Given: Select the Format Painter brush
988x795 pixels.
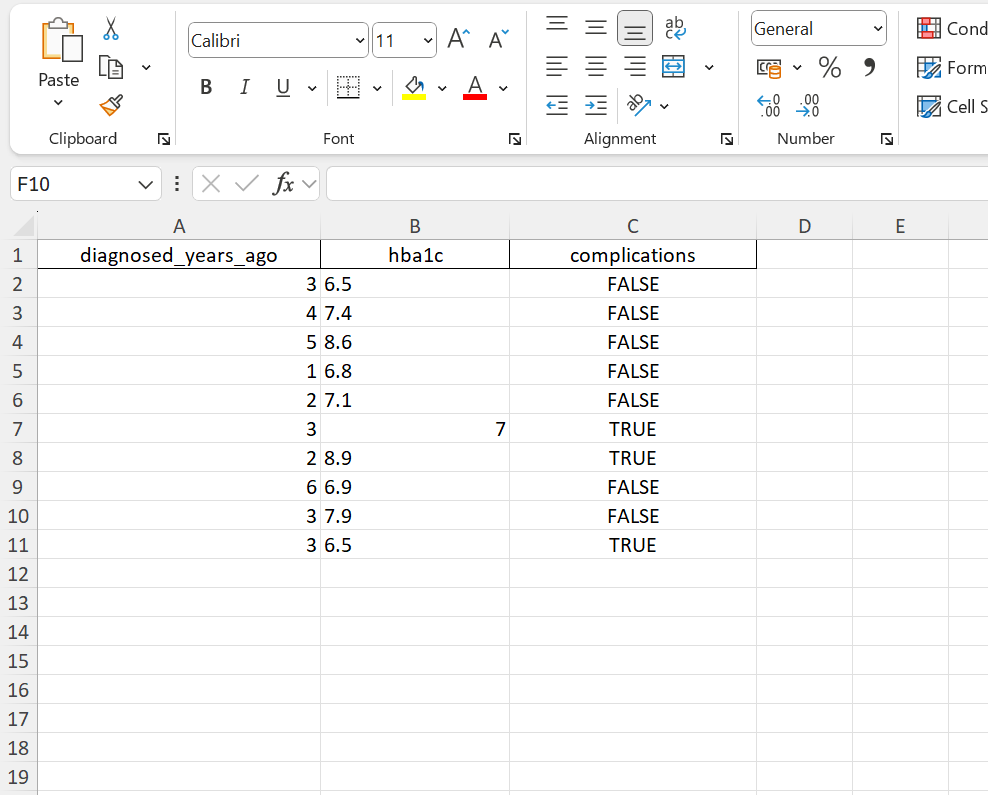Looking at the screenshot, I should [x=111, y=105].
